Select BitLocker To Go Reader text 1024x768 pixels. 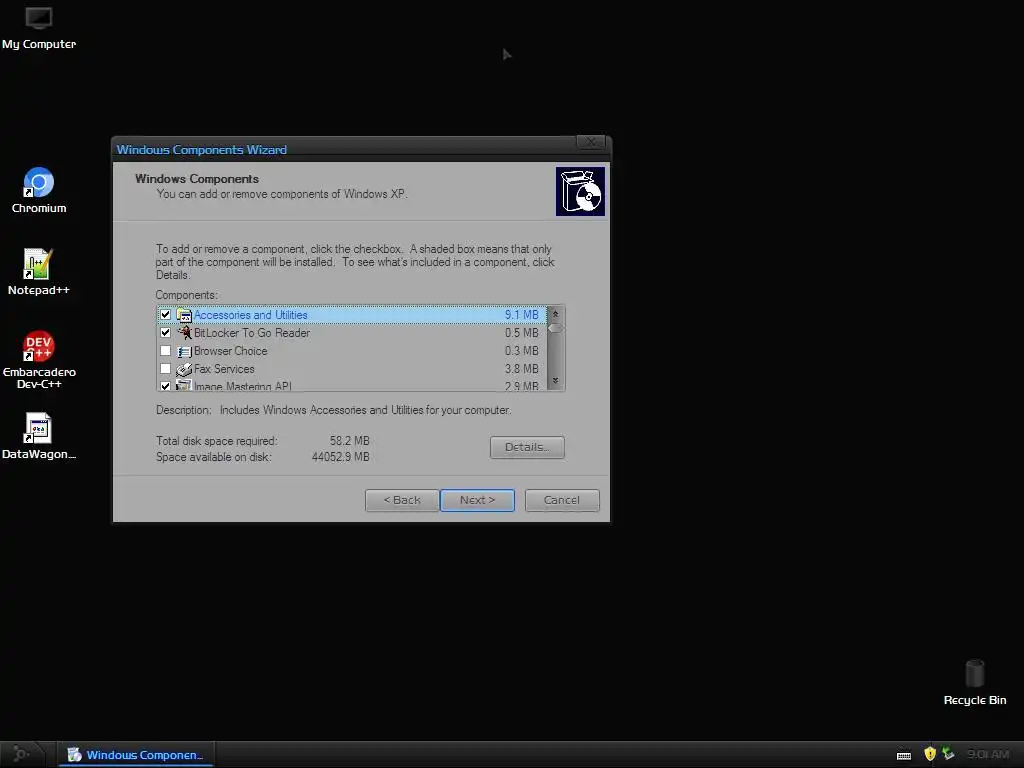point(252,333)
